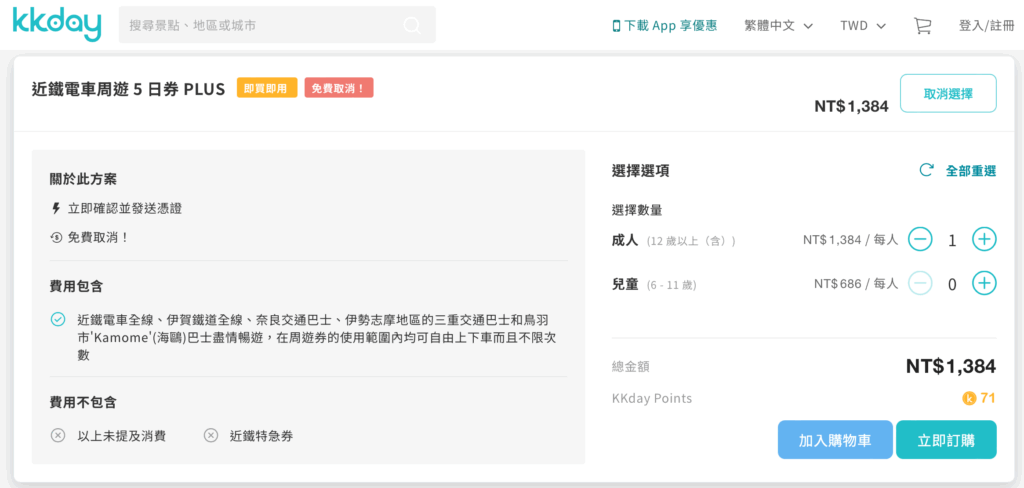
Task: Click the checkmark icon under 費用包含
Action: [x=58, y=319]
